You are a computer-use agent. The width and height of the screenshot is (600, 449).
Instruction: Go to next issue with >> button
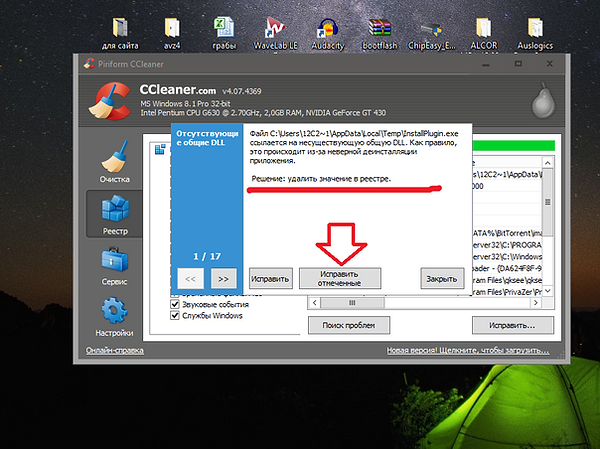click(223, 278)
